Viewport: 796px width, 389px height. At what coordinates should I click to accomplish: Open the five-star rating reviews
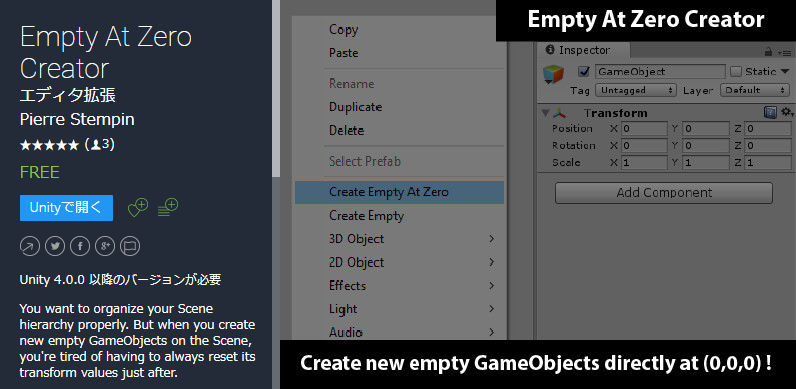coord(49,146)
